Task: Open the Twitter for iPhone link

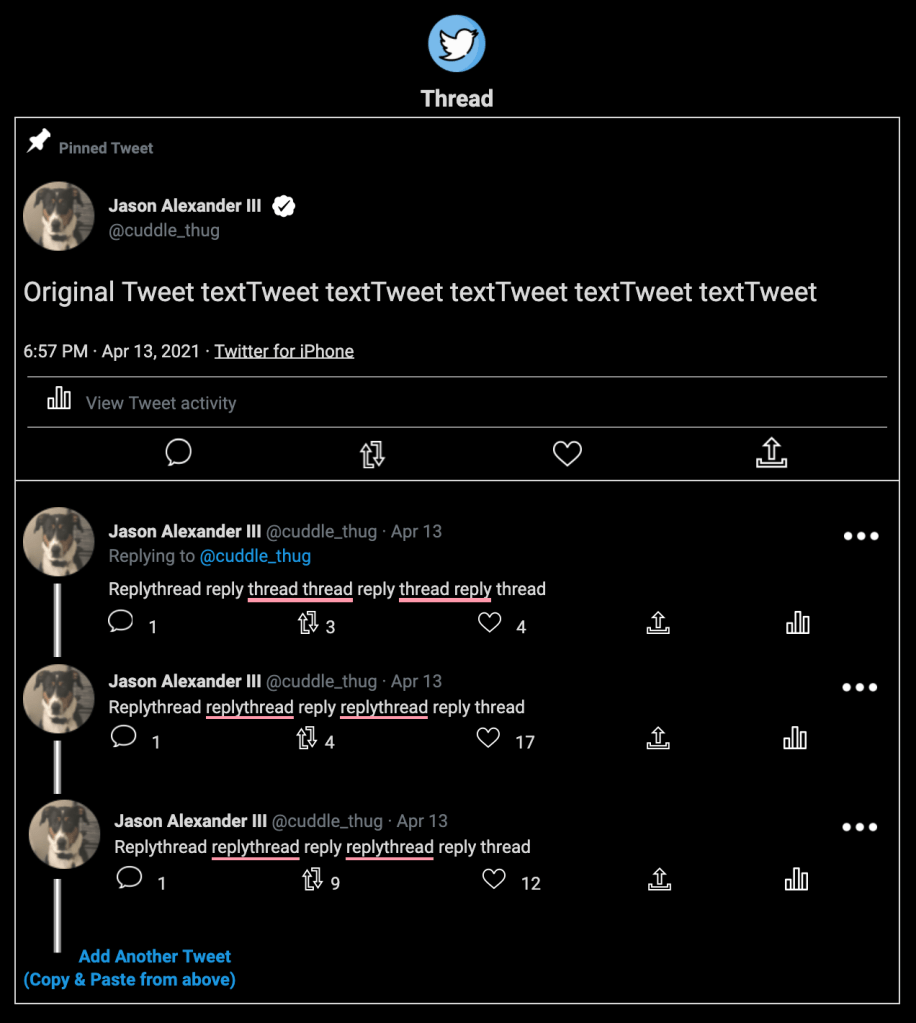Action: [284, 351]
